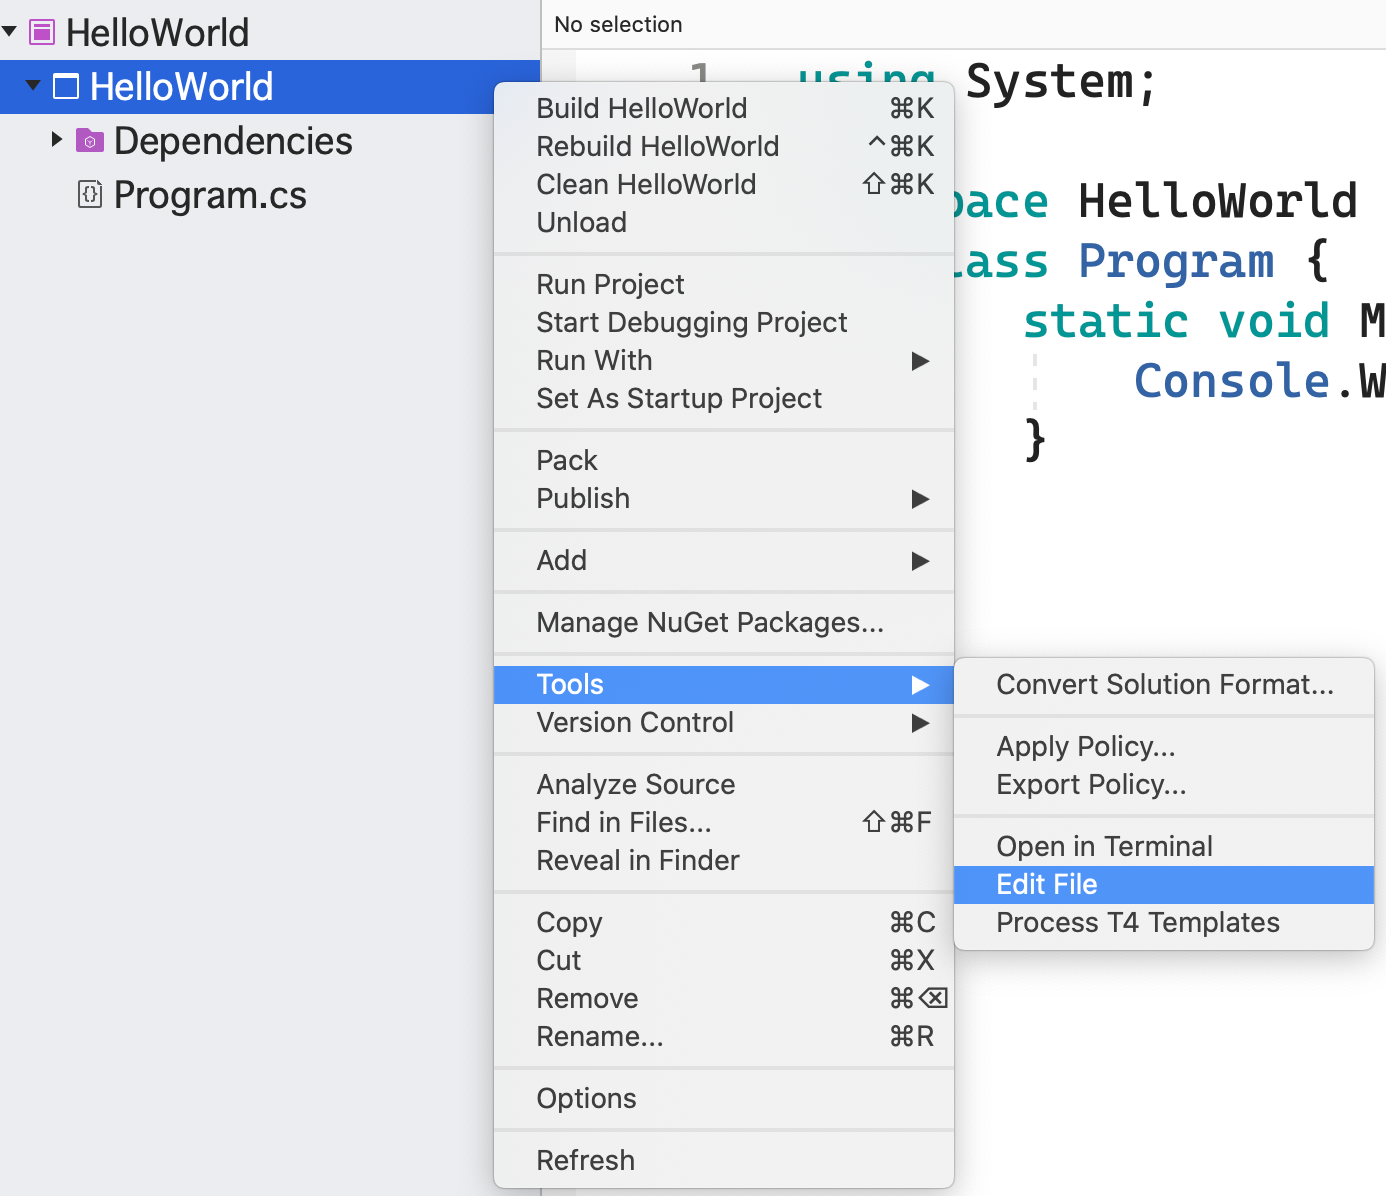Open Program.cs in the solution tree
Screen dimensions: 1386x1196
pyautogui.click(x=210, y=195)
